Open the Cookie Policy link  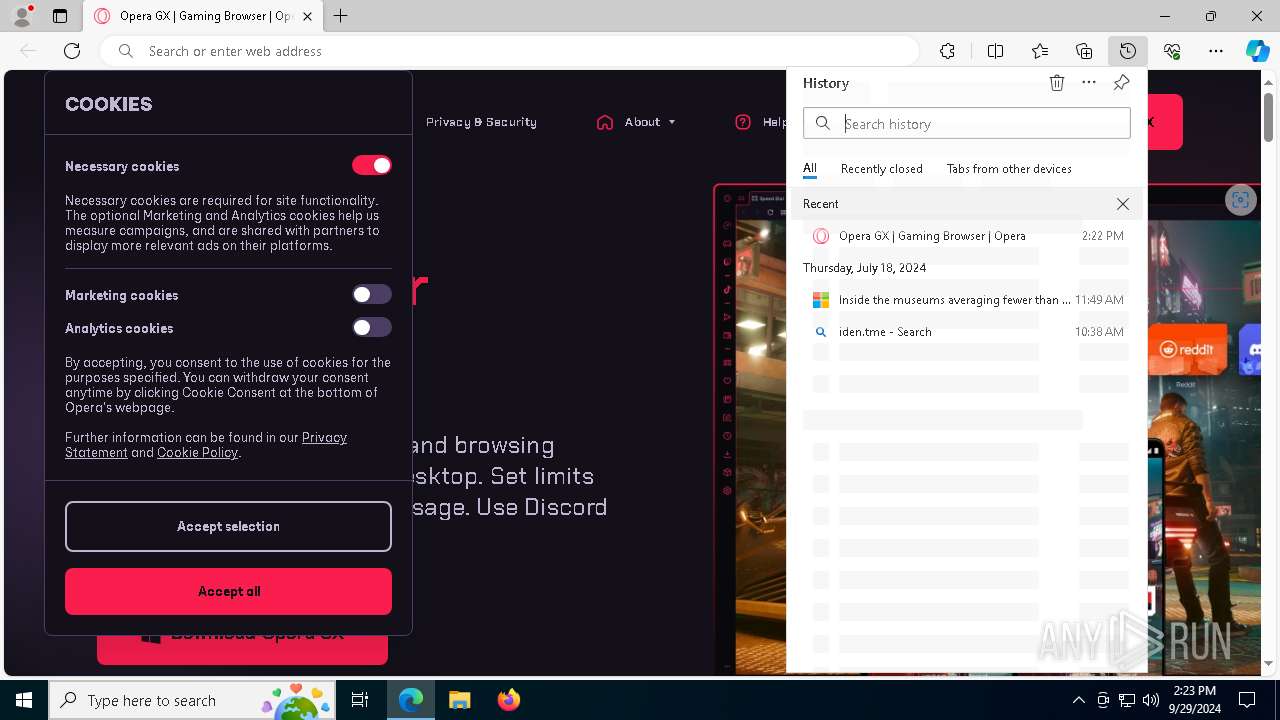[x=197, y=453]
